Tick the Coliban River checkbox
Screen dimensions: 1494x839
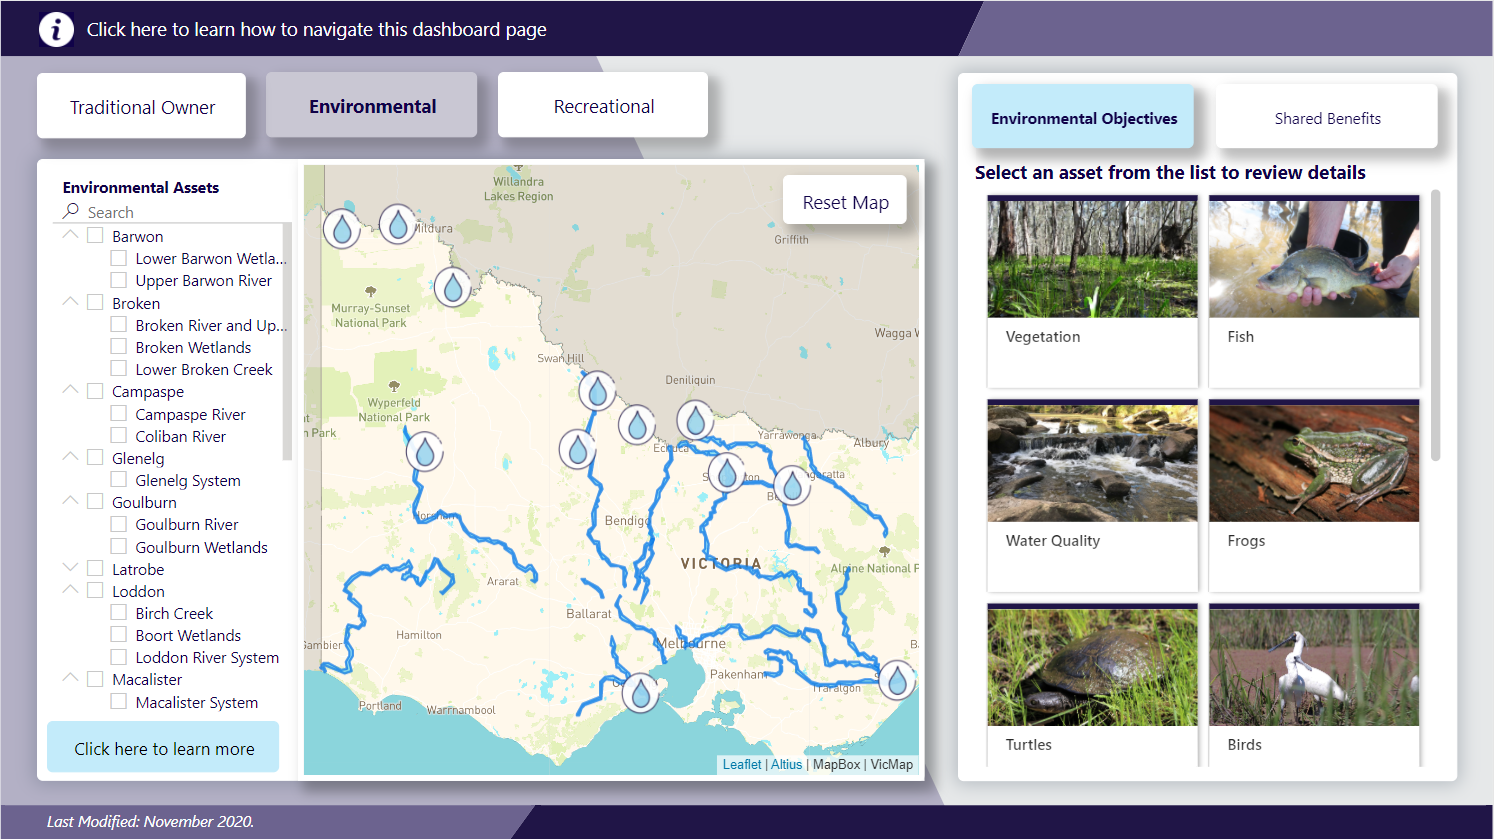coord(118,435)
